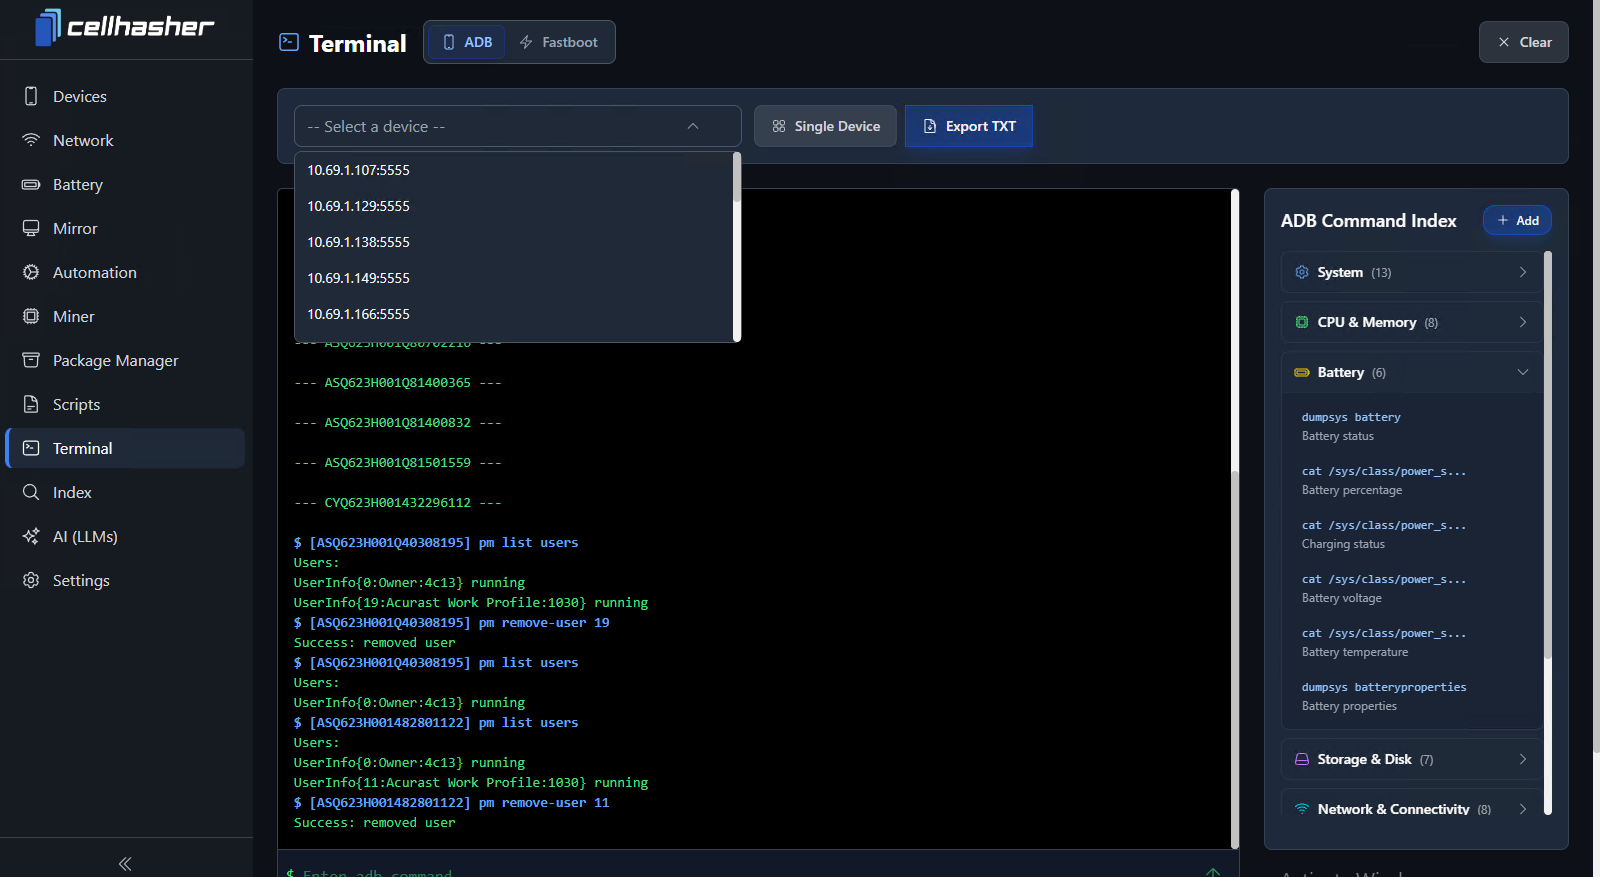Click the Mirror monitor icon
The width and height of the screenshot is (1600, 877).
coord(31,228)
